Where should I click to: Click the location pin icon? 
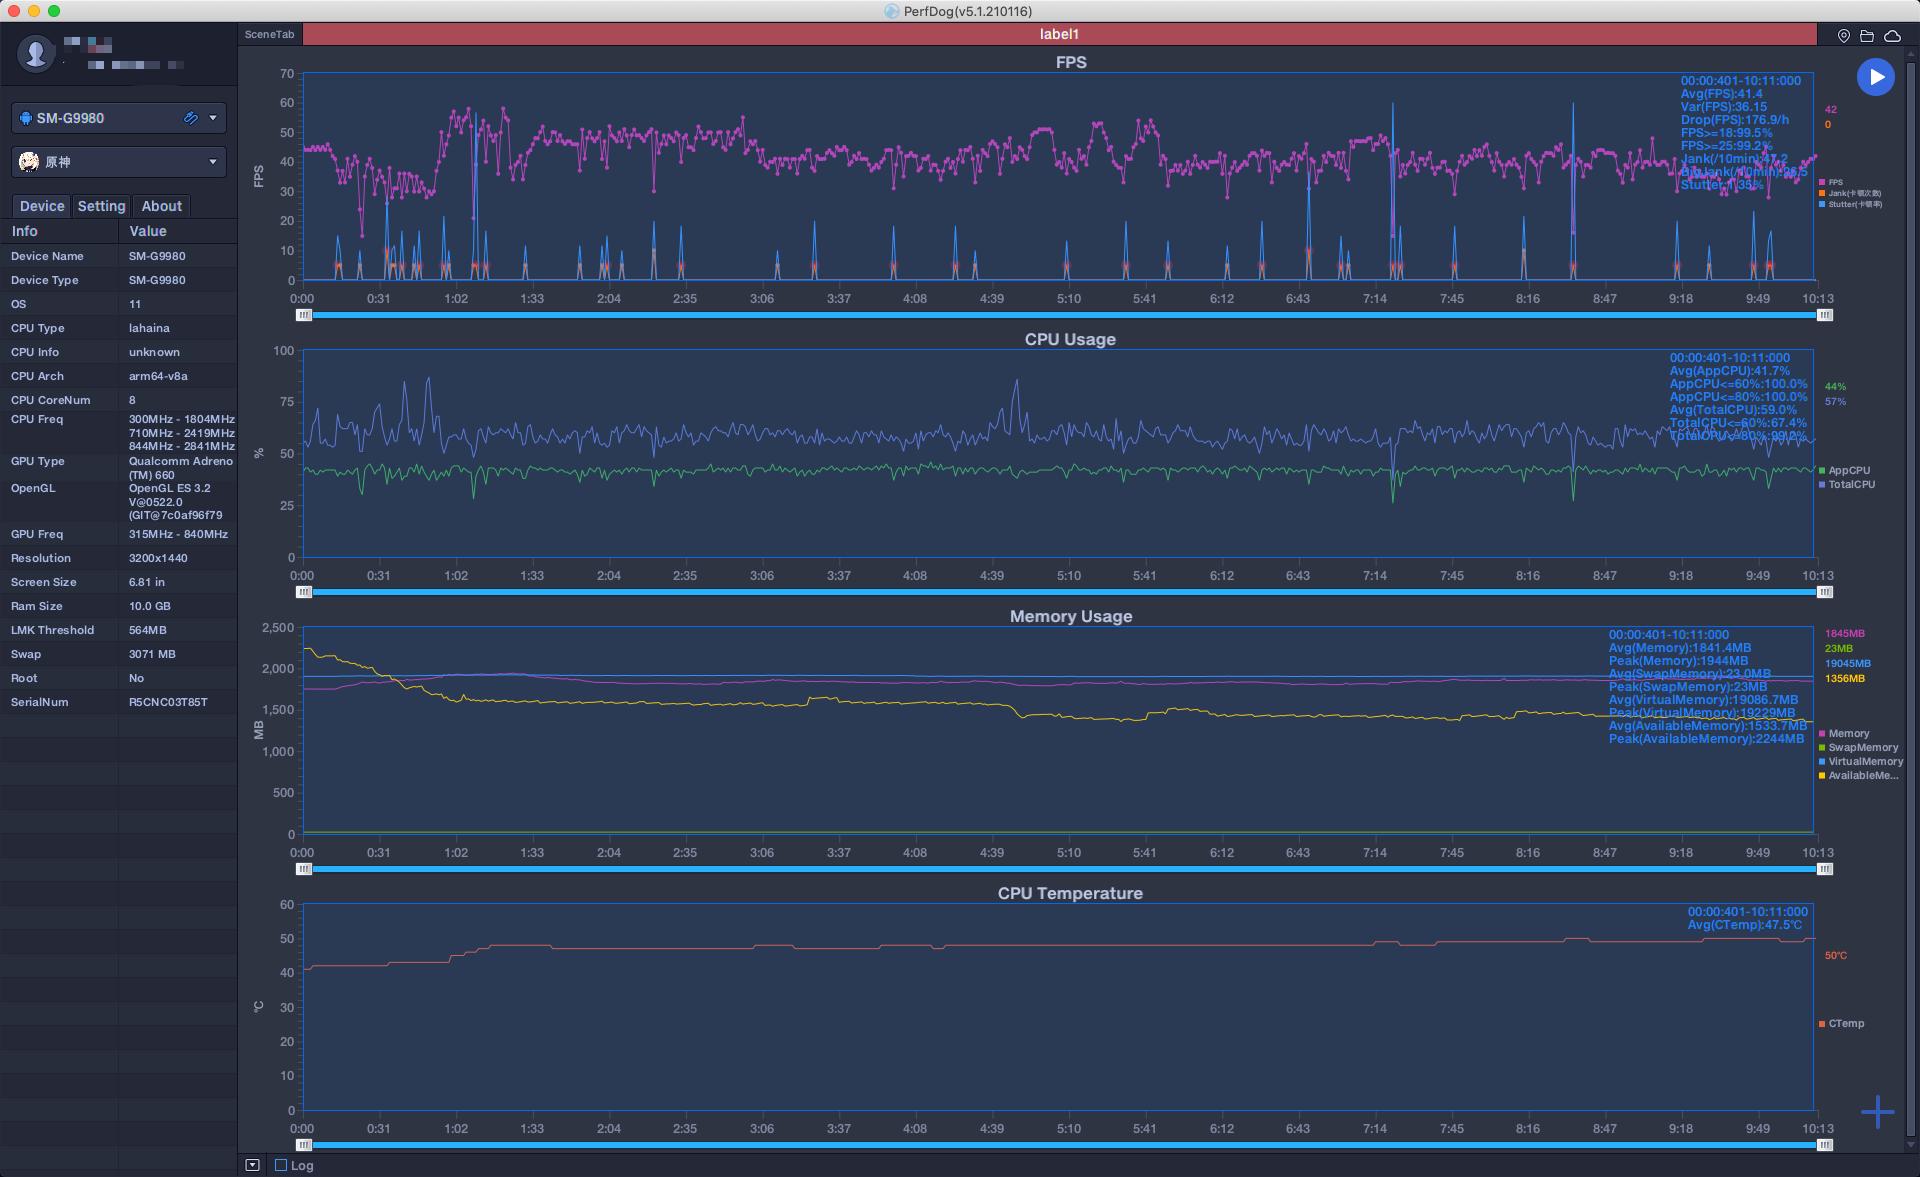point(1843,36)
